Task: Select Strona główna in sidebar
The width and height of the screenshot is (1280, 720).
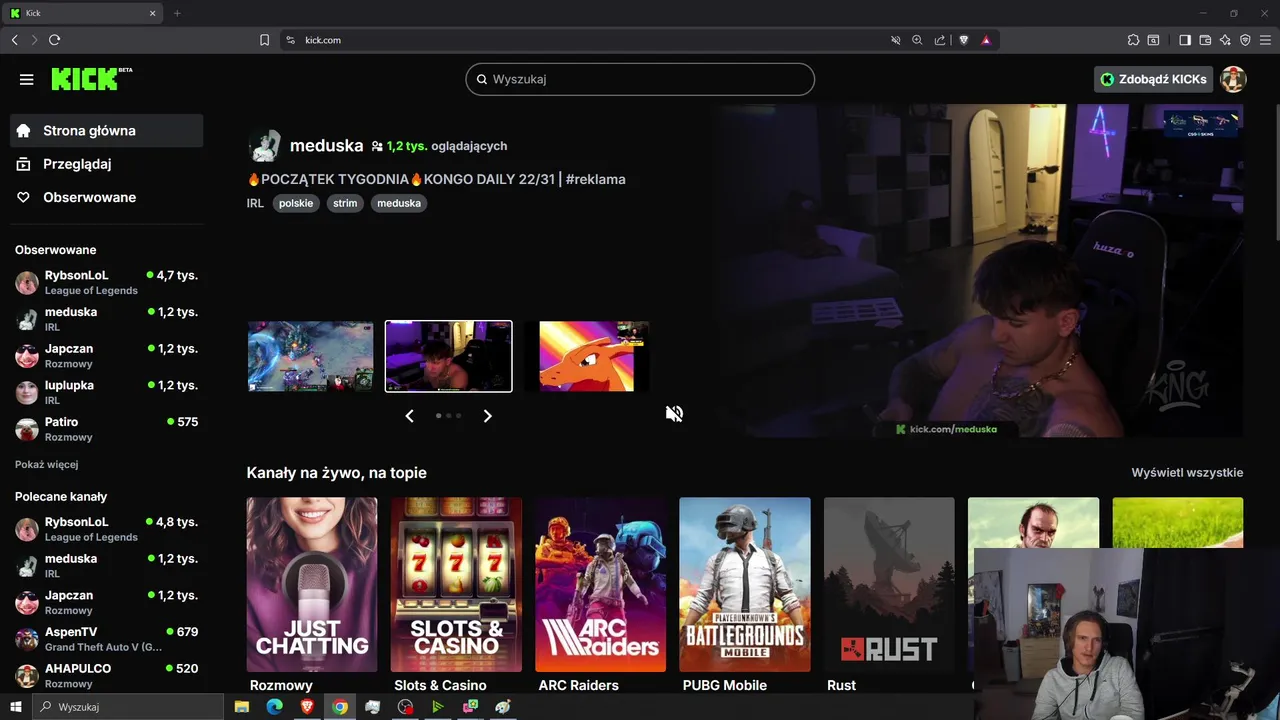Action: click(x=107, y=131)
